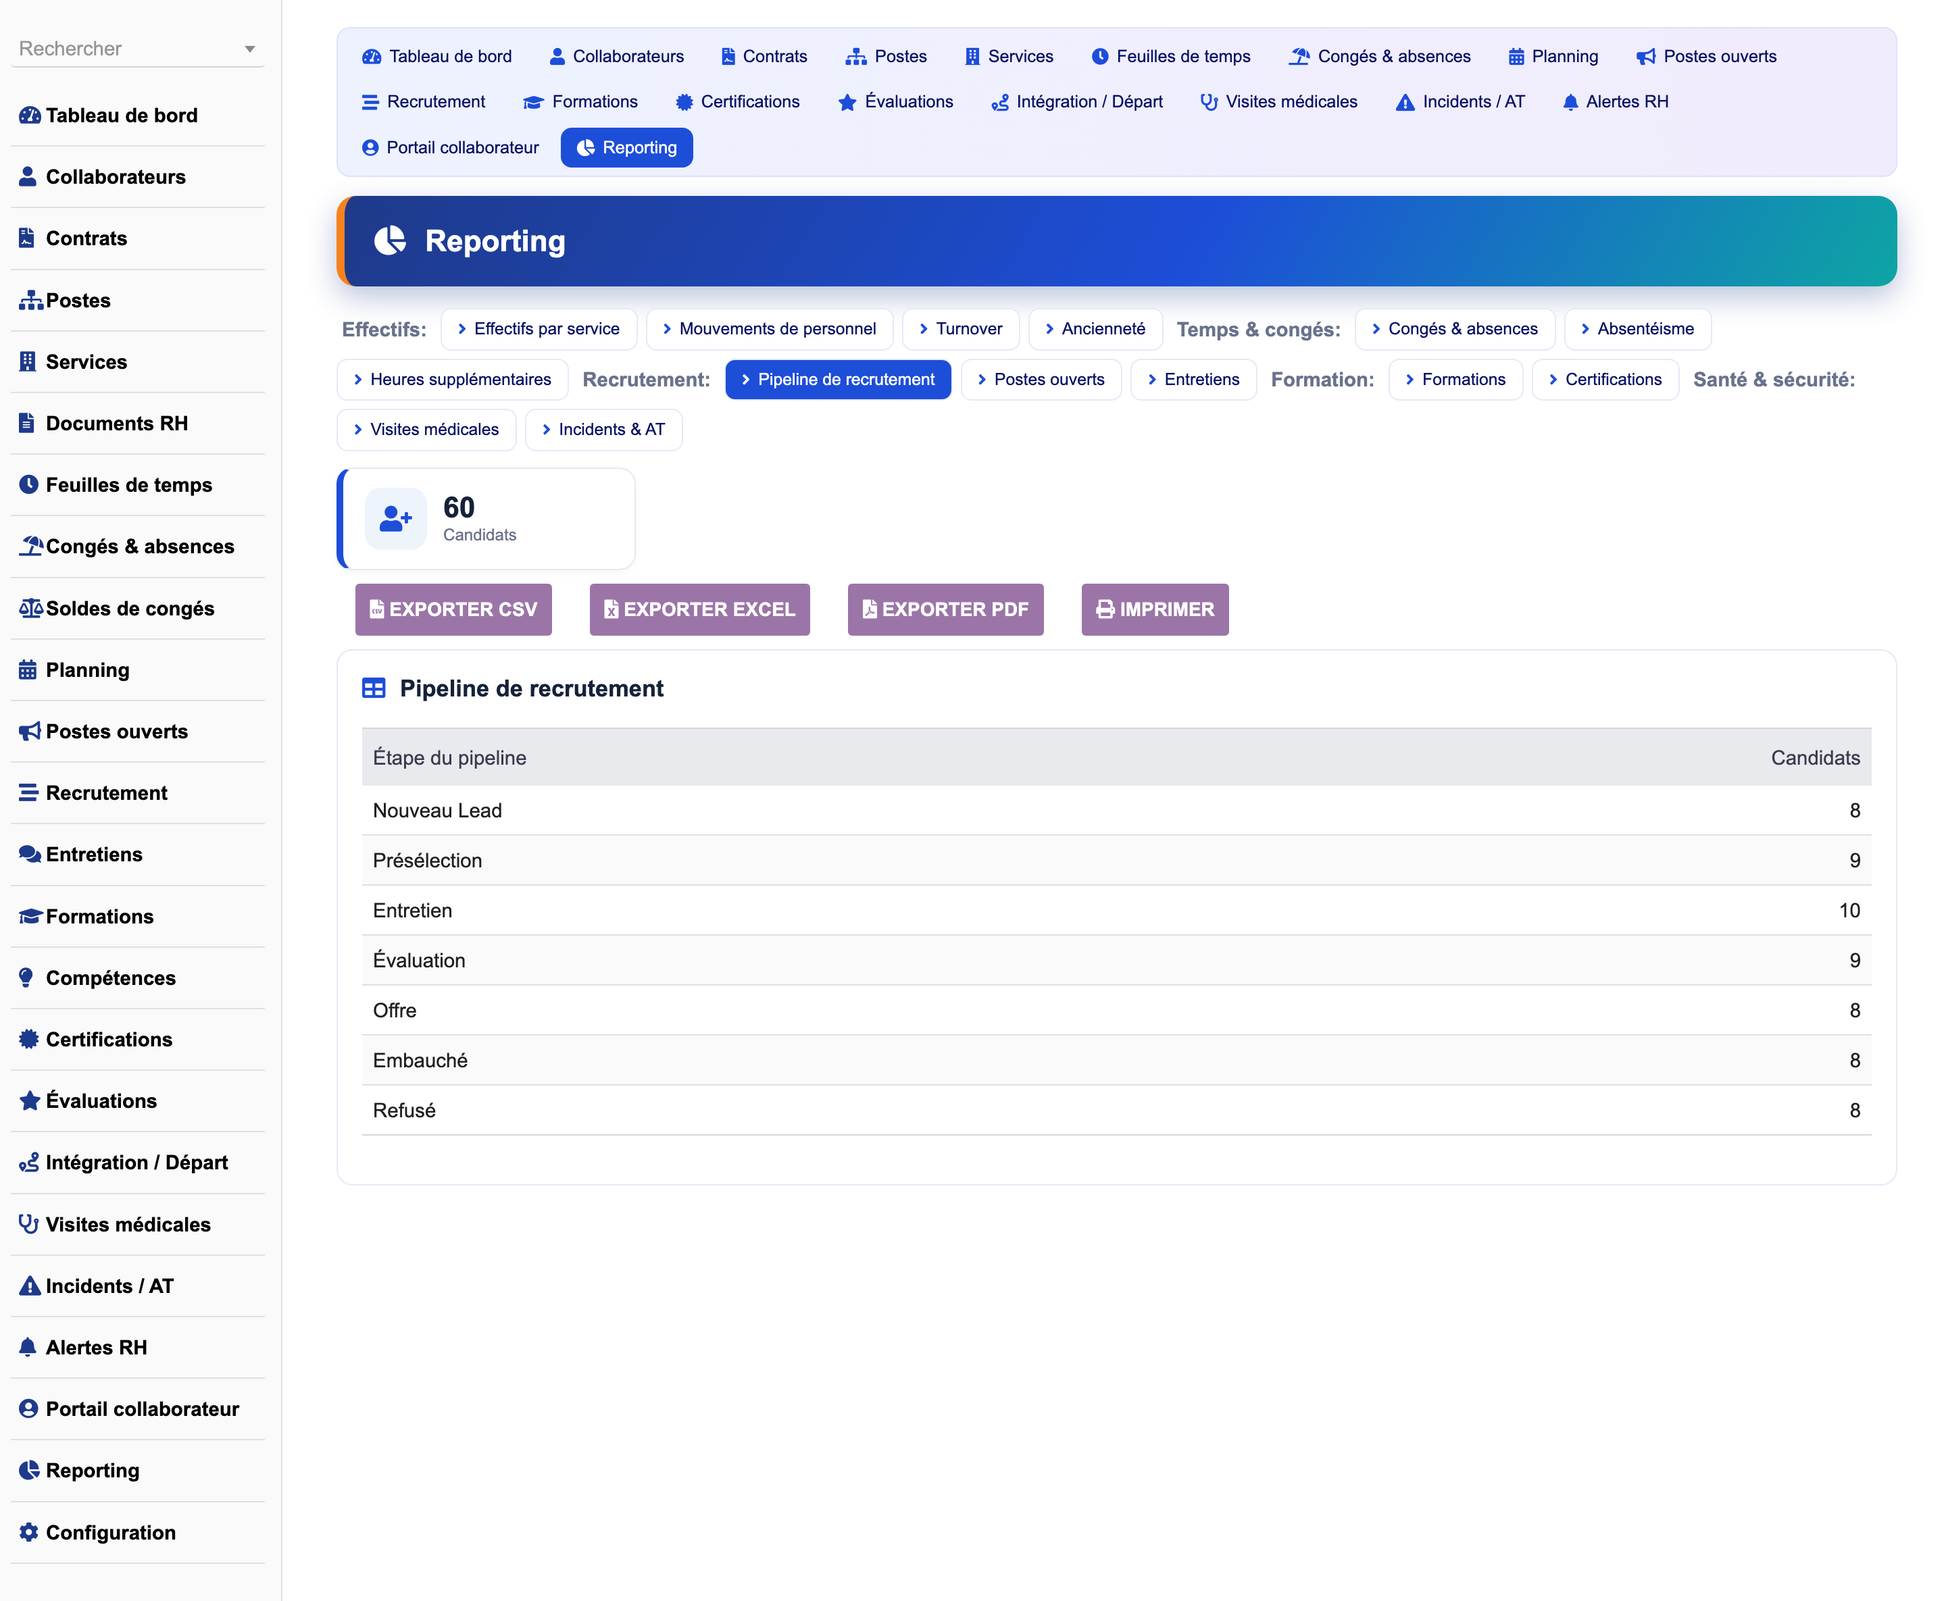Click the sidebar Services building icon
Screen dimensions: 1946x1601
pos(27,362)
